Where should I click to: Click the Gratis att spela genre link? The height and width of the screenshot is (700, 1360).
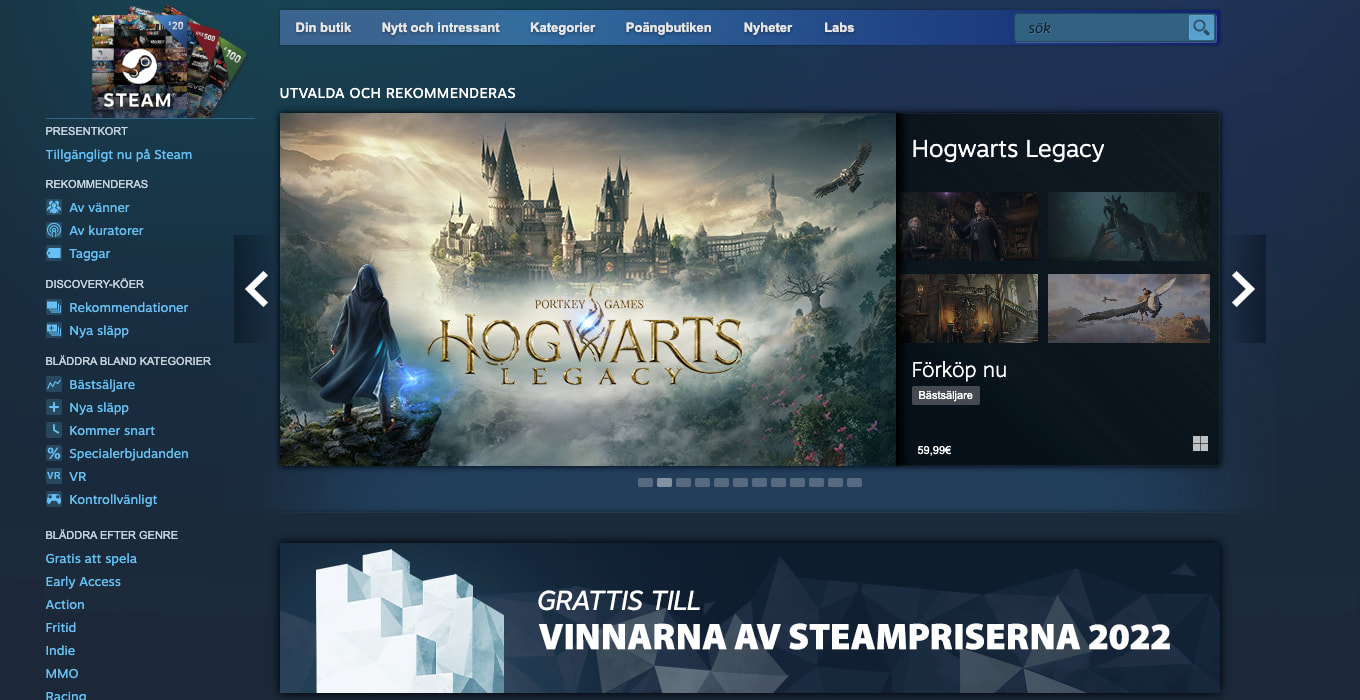point(91,558)
